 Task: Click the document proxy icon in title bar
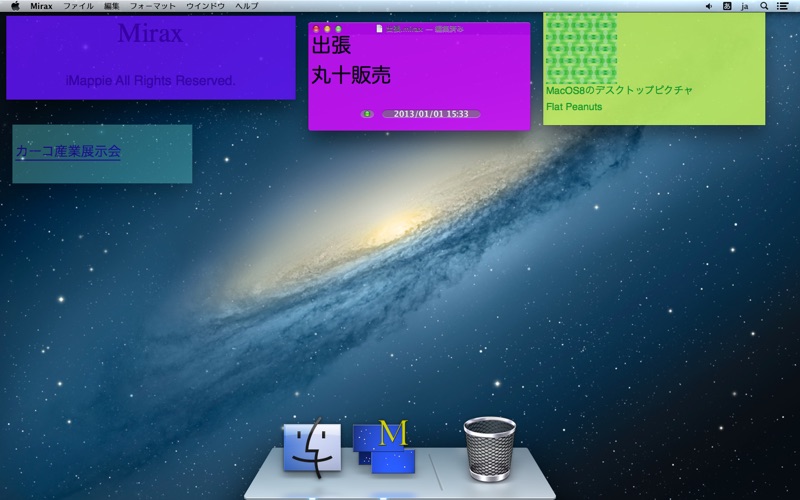pos(379,29)
